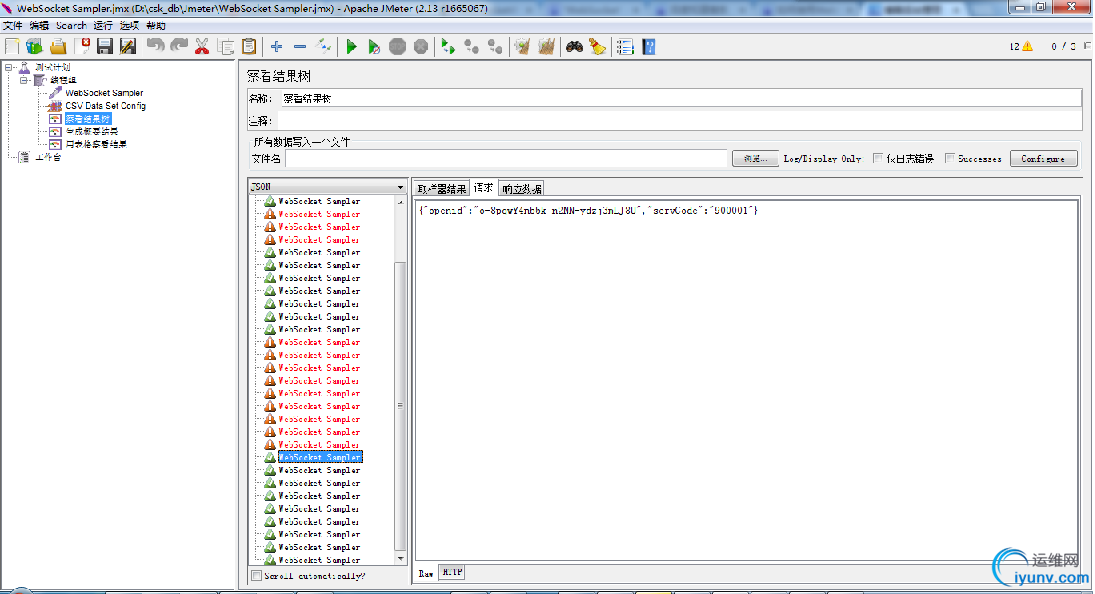This screenshot has width=1095, height=594.
Task: Click the highlighted WebSocket Sampler result row
Action: [x=320, y=457]
